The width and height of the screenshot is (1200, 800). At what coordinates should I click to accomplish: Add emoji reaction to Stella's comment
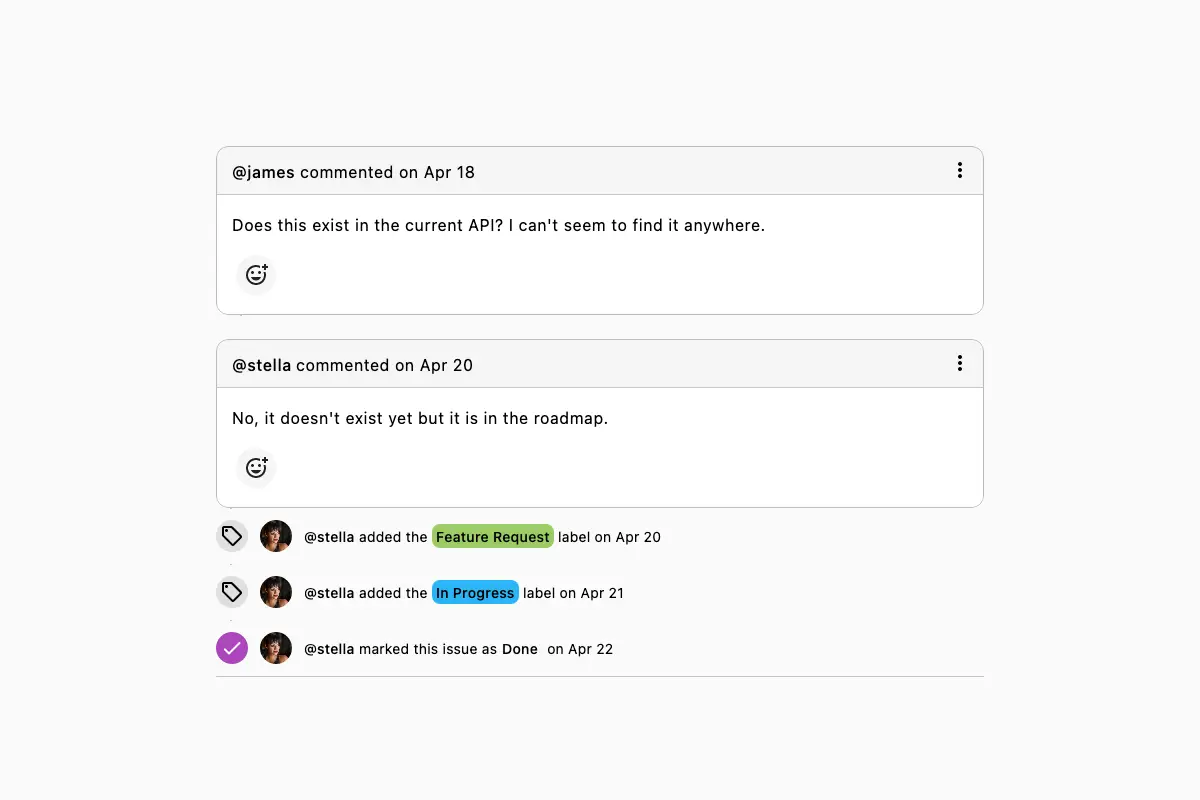(x=256, y=468)
